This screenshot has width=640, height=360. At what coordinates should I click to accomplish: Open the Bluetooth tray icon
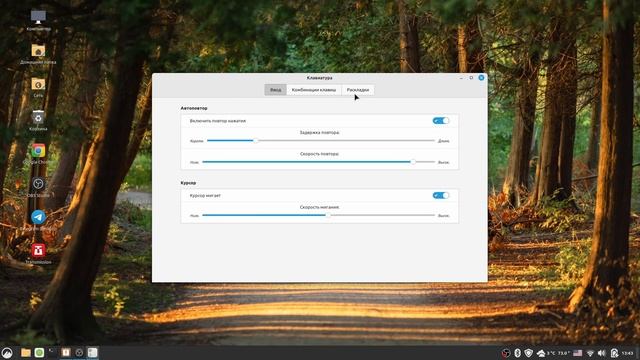coord(518,353)
